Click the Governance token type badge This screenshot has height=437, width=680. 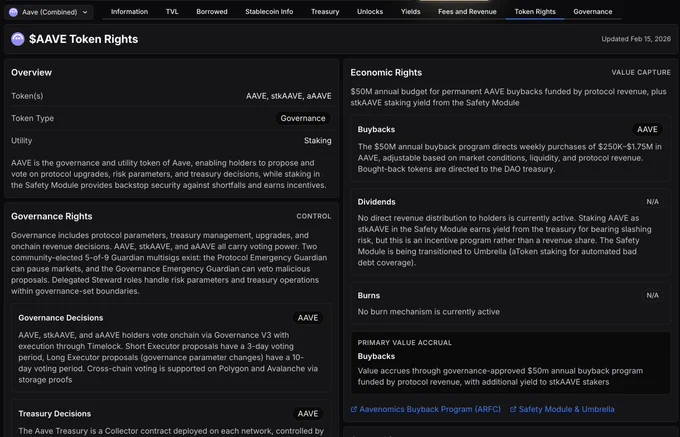(303, 118)
